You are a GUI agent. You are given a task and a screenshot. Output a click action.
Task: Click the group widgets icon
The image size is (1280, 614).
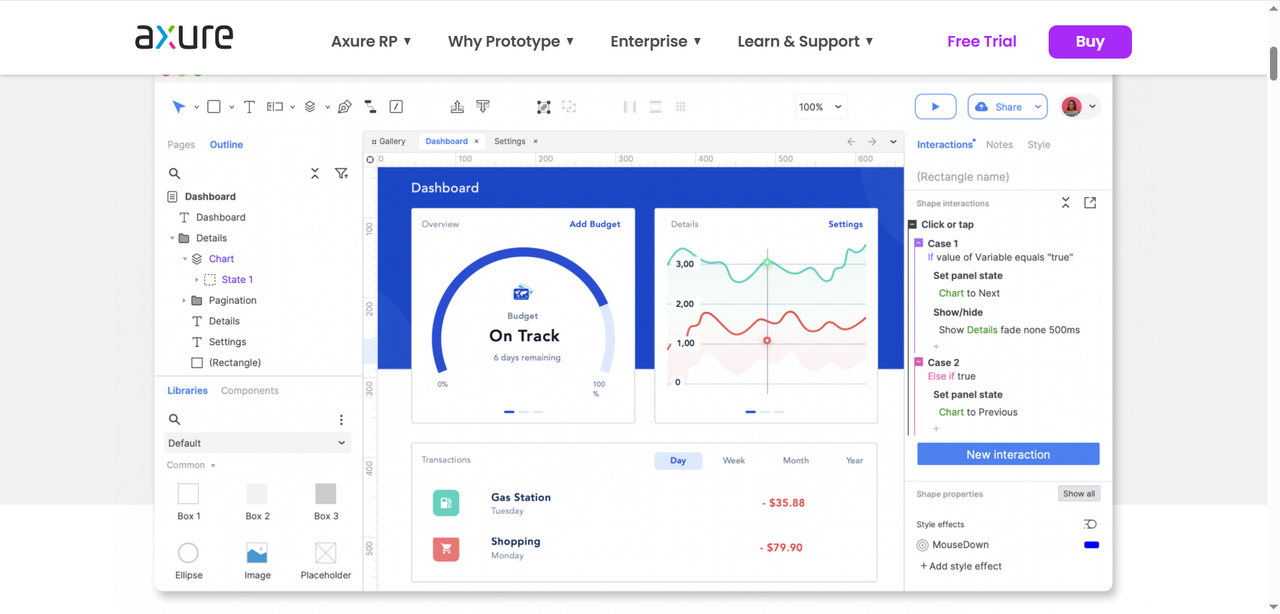point(544,107)
